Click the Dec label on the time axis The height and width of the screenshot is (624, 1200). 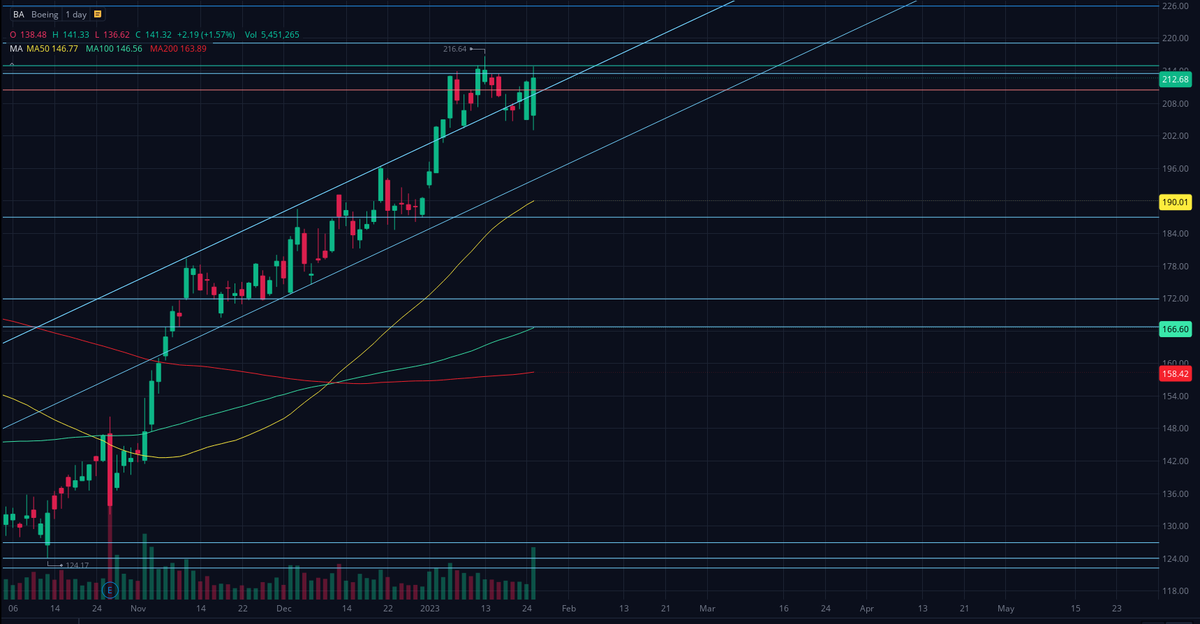[x=284, y=607]
